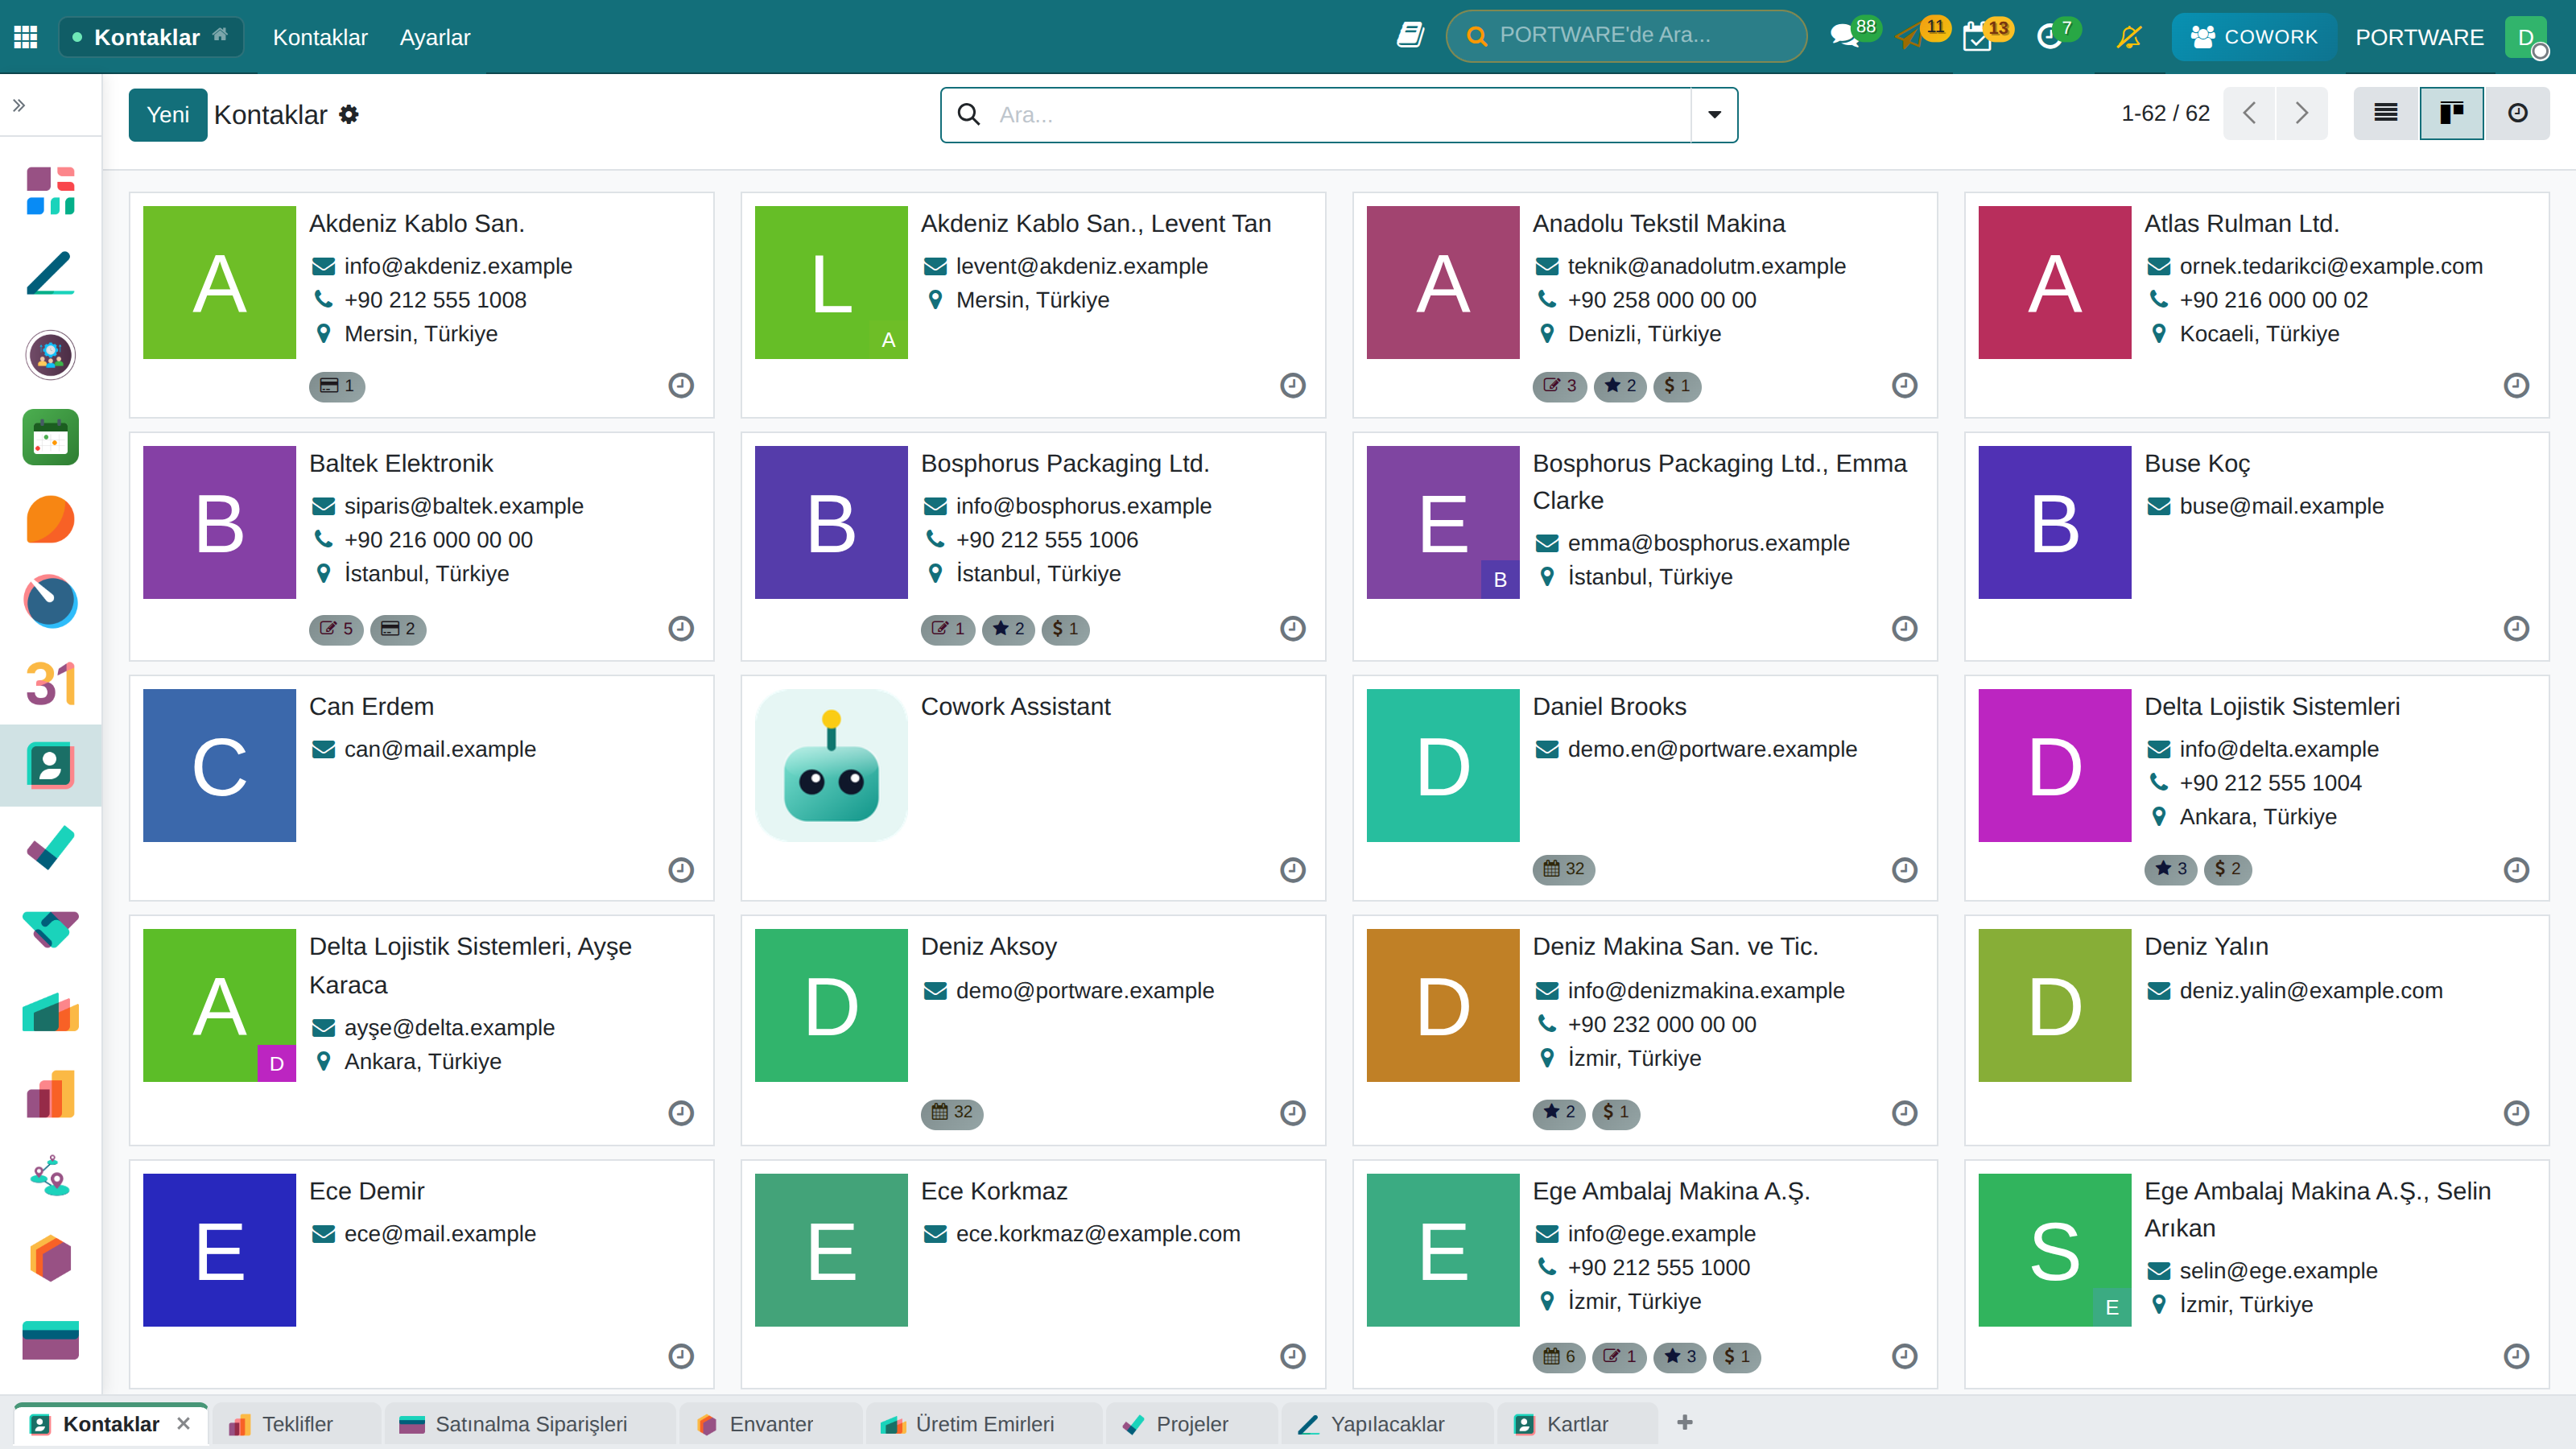Switch to list view
2576x1449 pixels.
pyautogui.click(x=2385, y=113)
